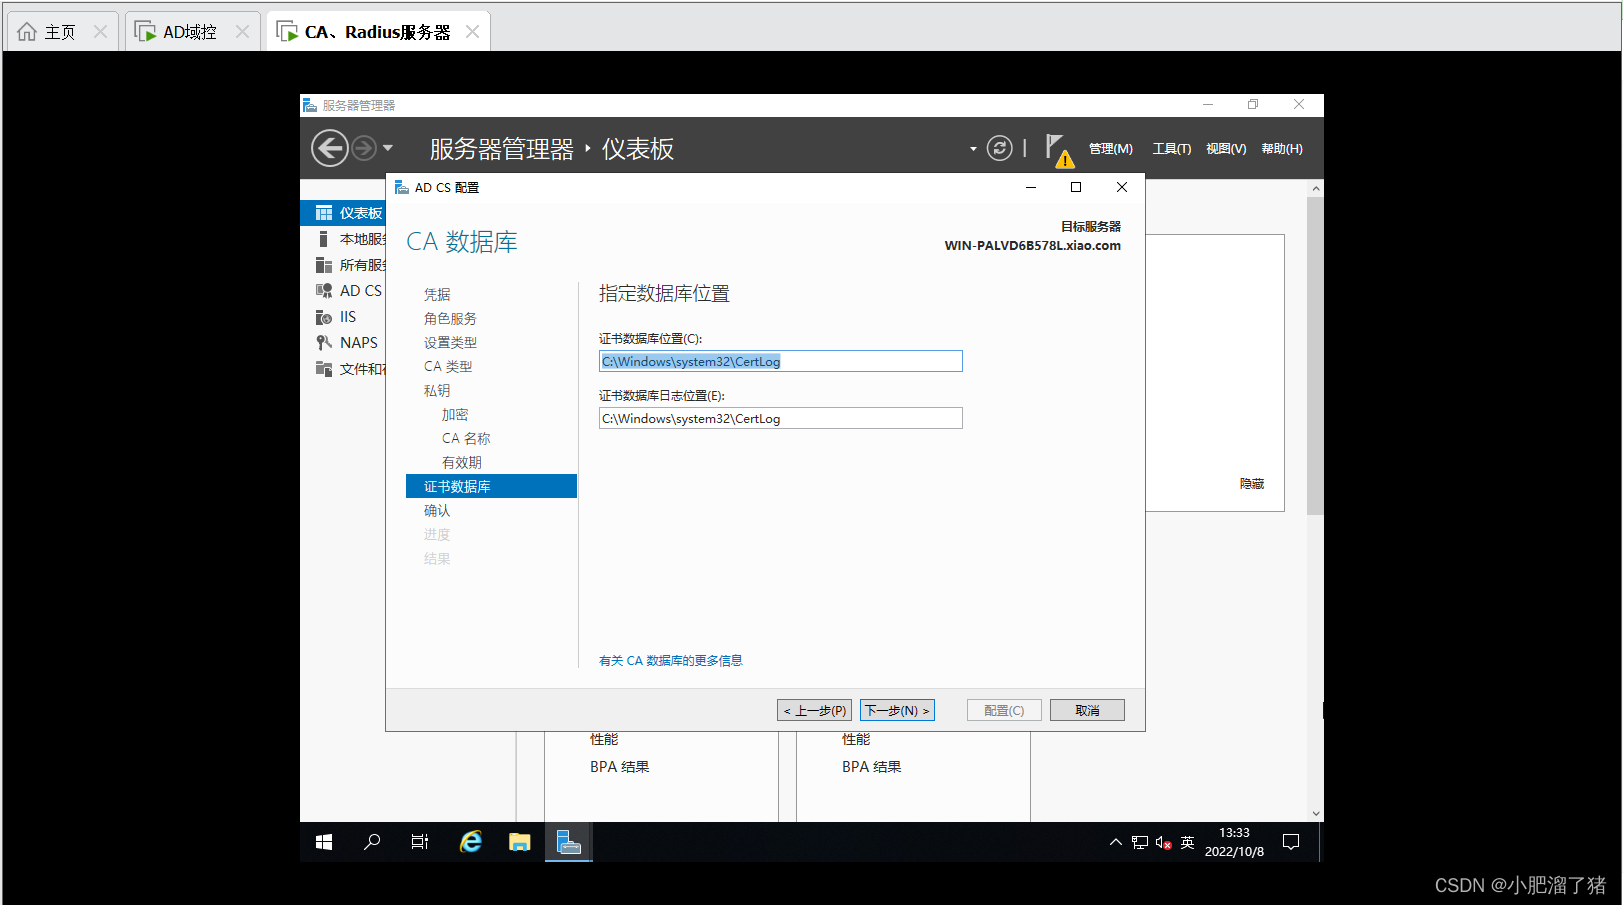
Task: Click the 证书数据库日志位置 input field
Action: point(780,418)
